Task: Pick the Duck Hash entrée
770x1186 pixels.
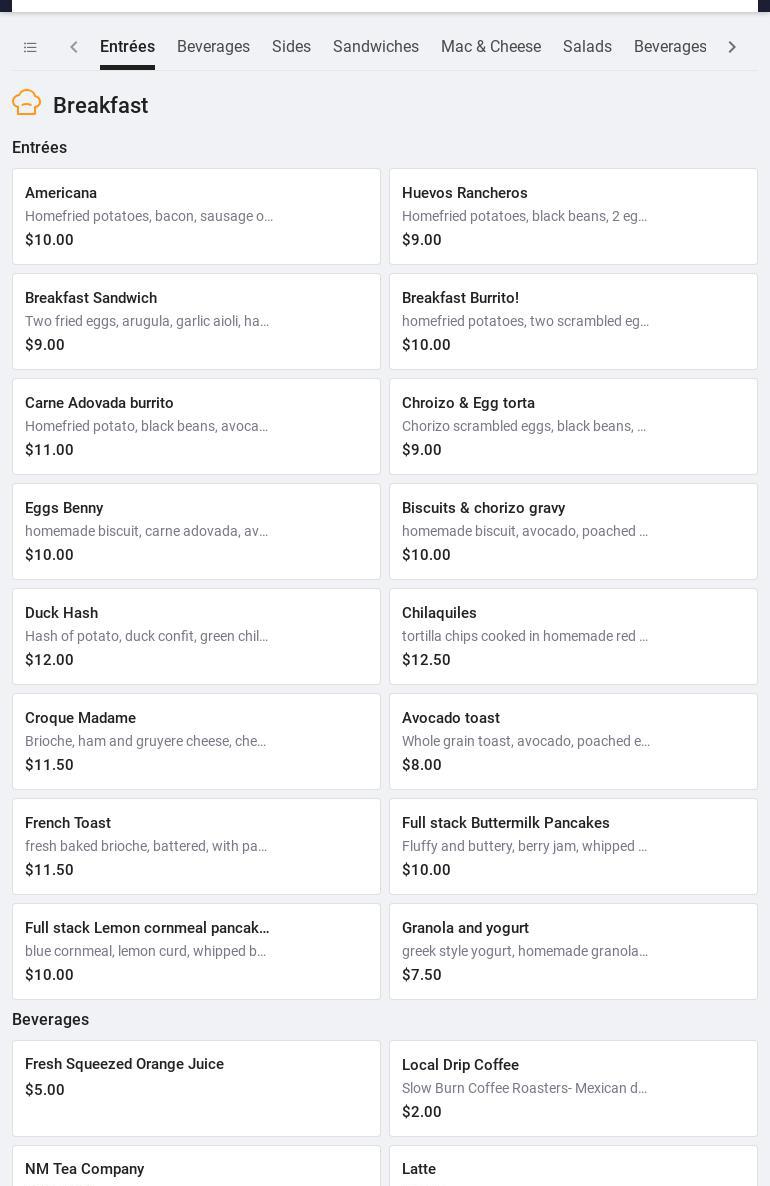Action: pyautogui.click(x=196, y=636)
